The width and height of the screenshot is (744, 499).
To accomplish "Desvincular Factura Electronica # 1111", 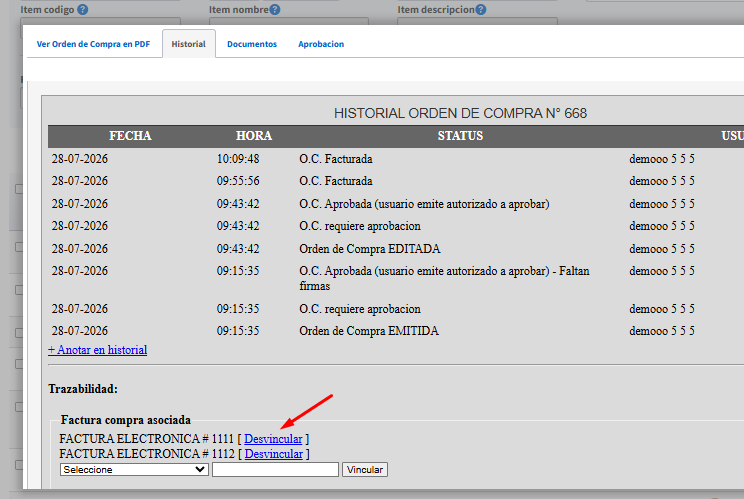I will pyautogui.click(x=273, y=439).
